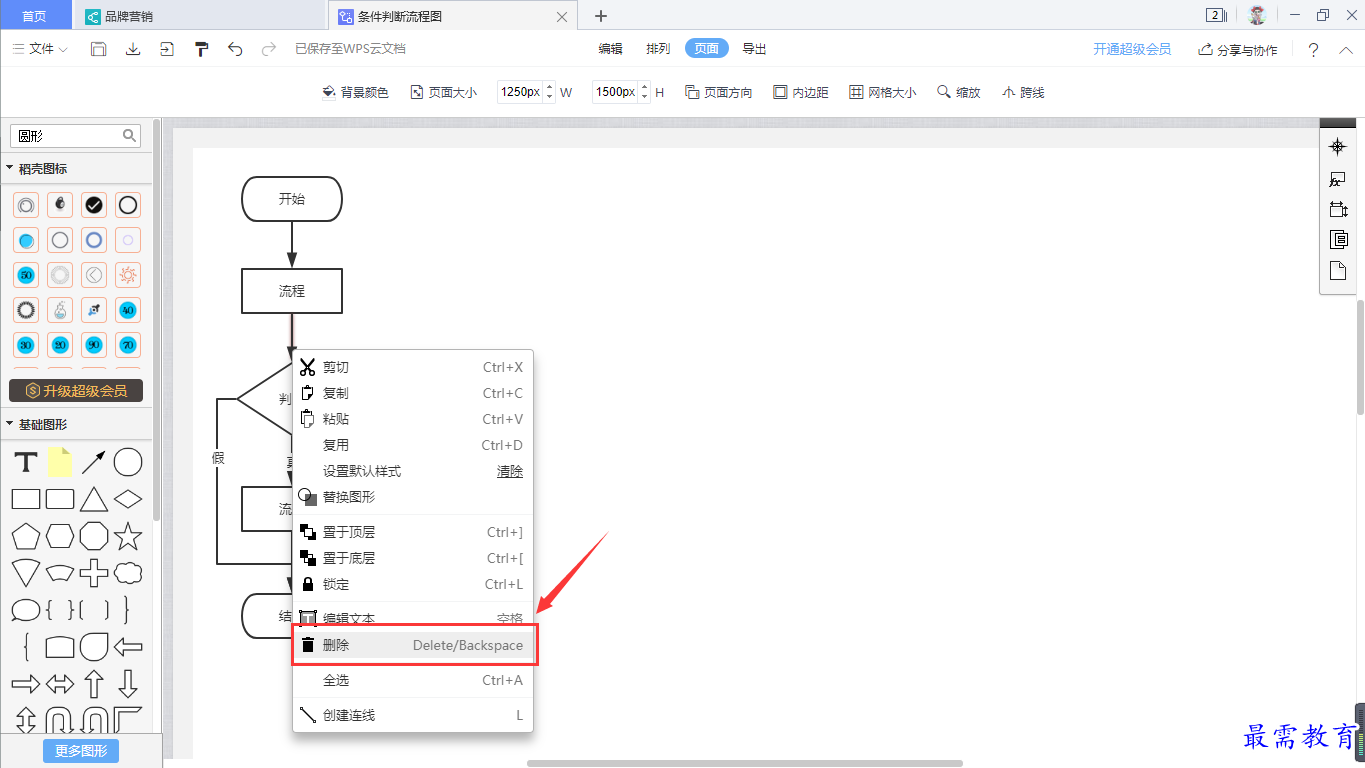This screenshot has height=768, width=1365.
Task: Click the single page icon in right panel
Action: (1338, 271)
